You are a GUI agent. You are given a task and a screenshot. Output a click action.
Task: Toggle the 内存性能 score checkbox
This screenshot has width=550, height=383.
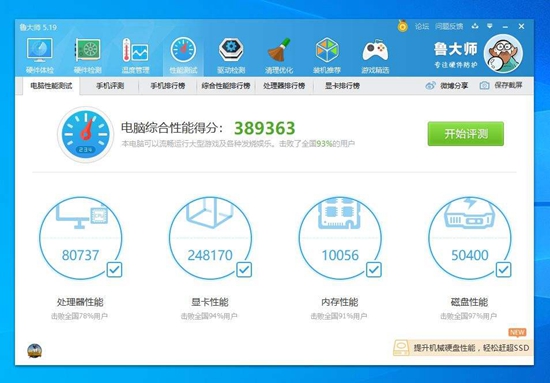click(374, 269)
